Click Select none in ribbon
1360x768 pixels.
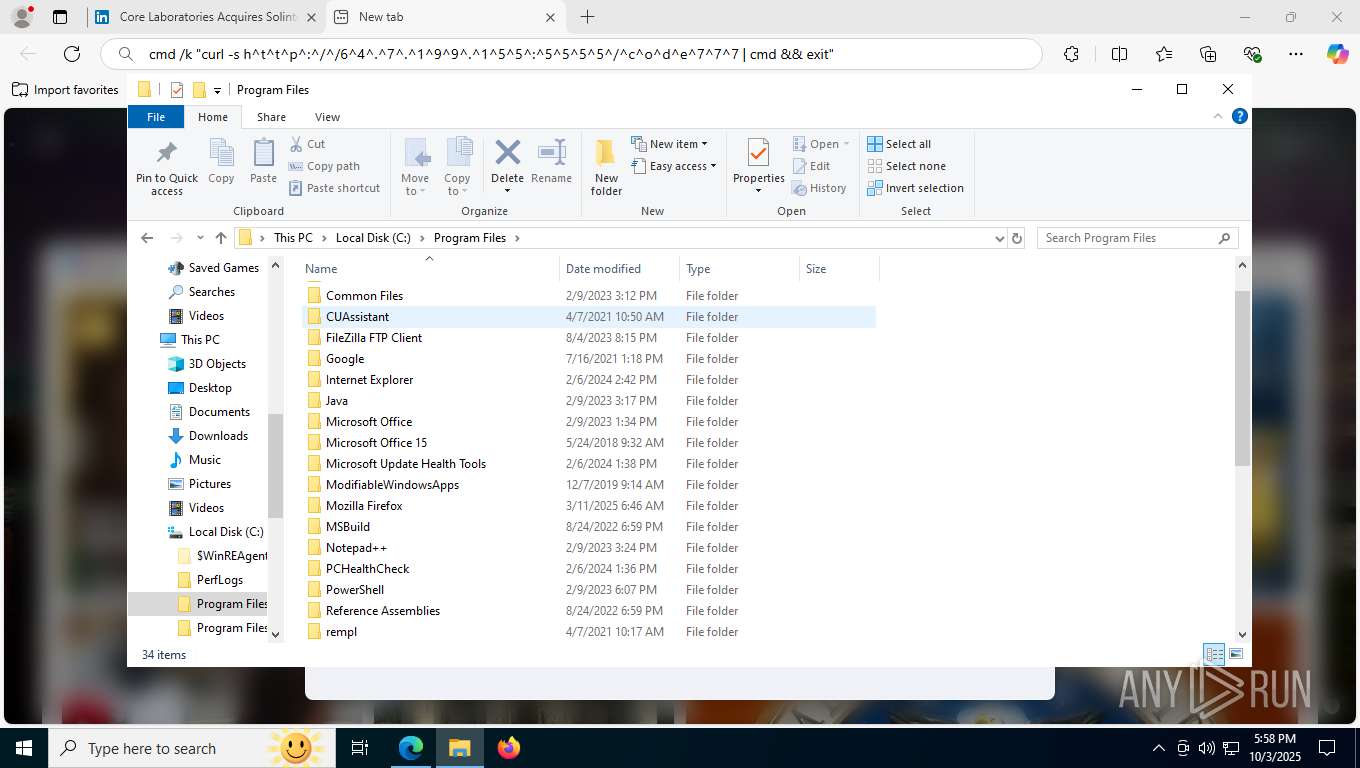coord(906,166)
